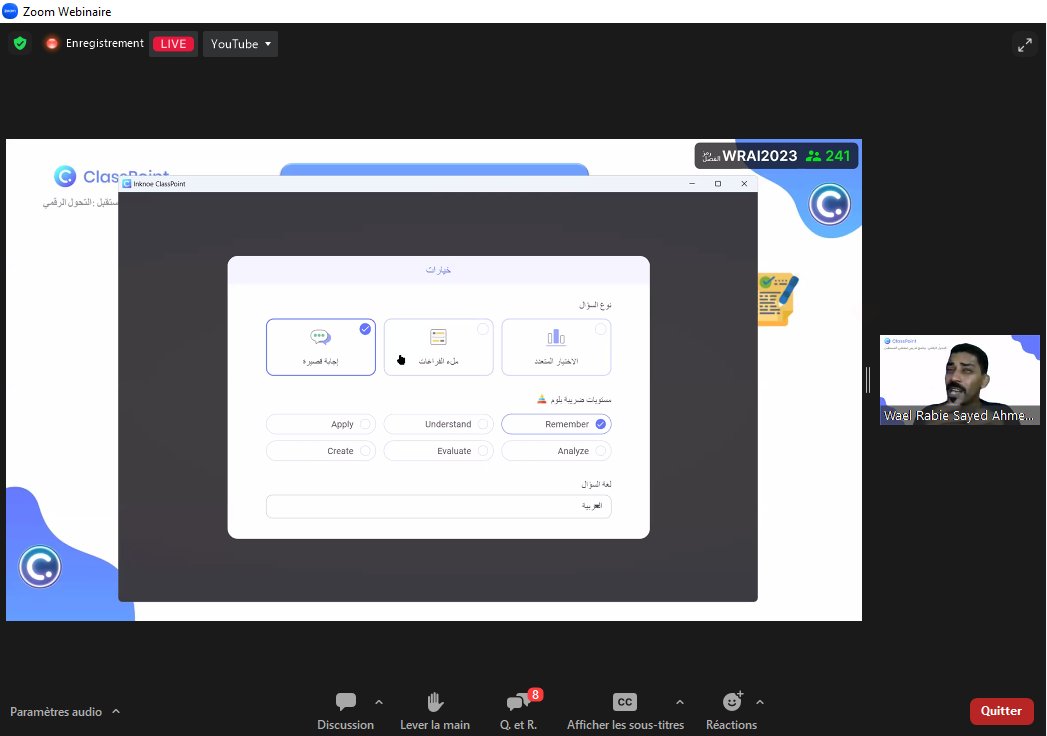Click the speech bubble short answer icon
This screenshot has width=1047, height=736.
[x=321, y=337]
